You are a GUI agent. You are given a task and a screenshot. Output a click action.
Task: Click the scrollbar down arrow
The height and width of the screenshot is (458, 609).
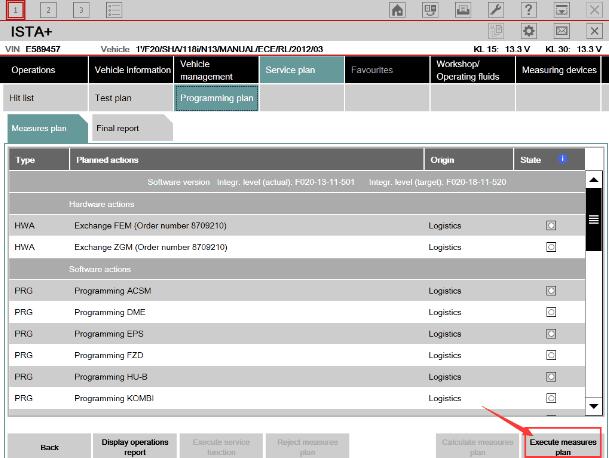click(593, 406)
